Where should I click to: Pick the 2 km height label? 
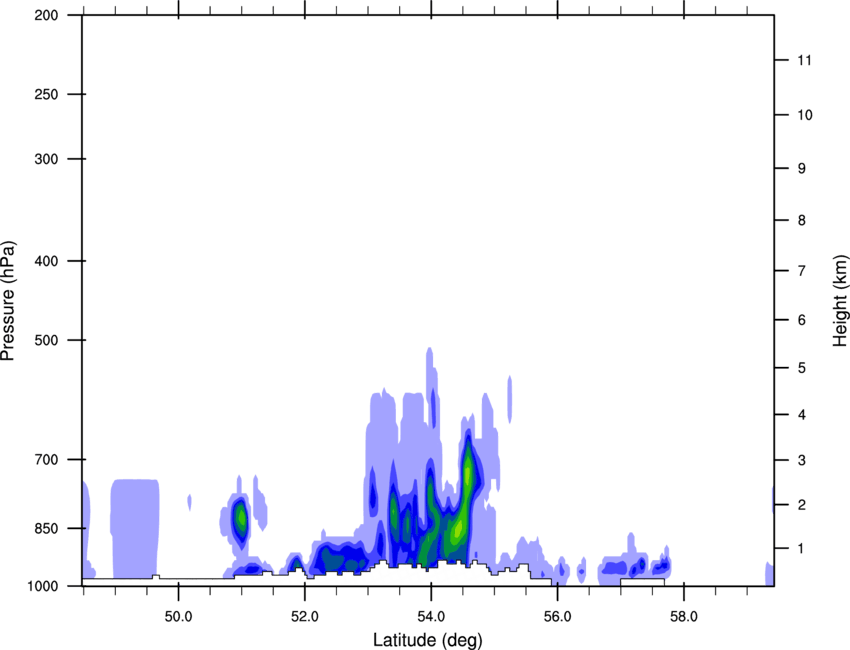click(x=802, y=505)
